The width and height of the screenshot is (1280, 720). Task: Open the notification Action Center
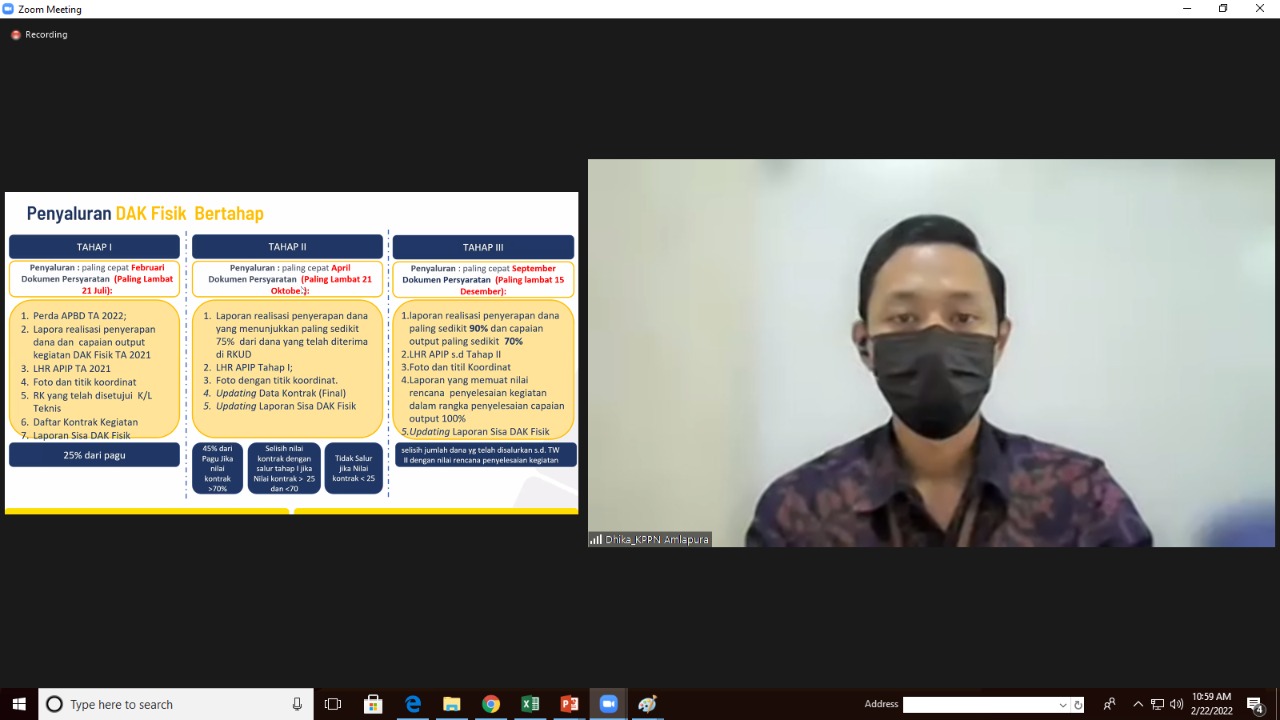coord(1256,704)
